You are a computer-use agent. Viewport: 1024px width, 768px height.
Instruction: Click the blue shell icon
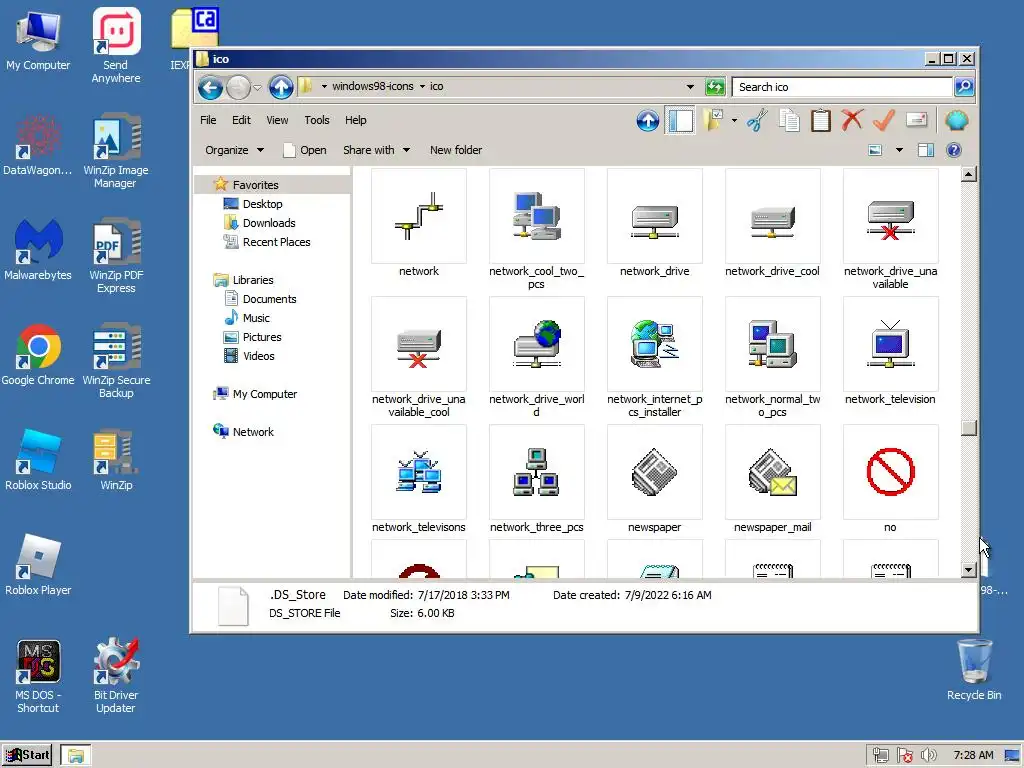coord(956,120)
